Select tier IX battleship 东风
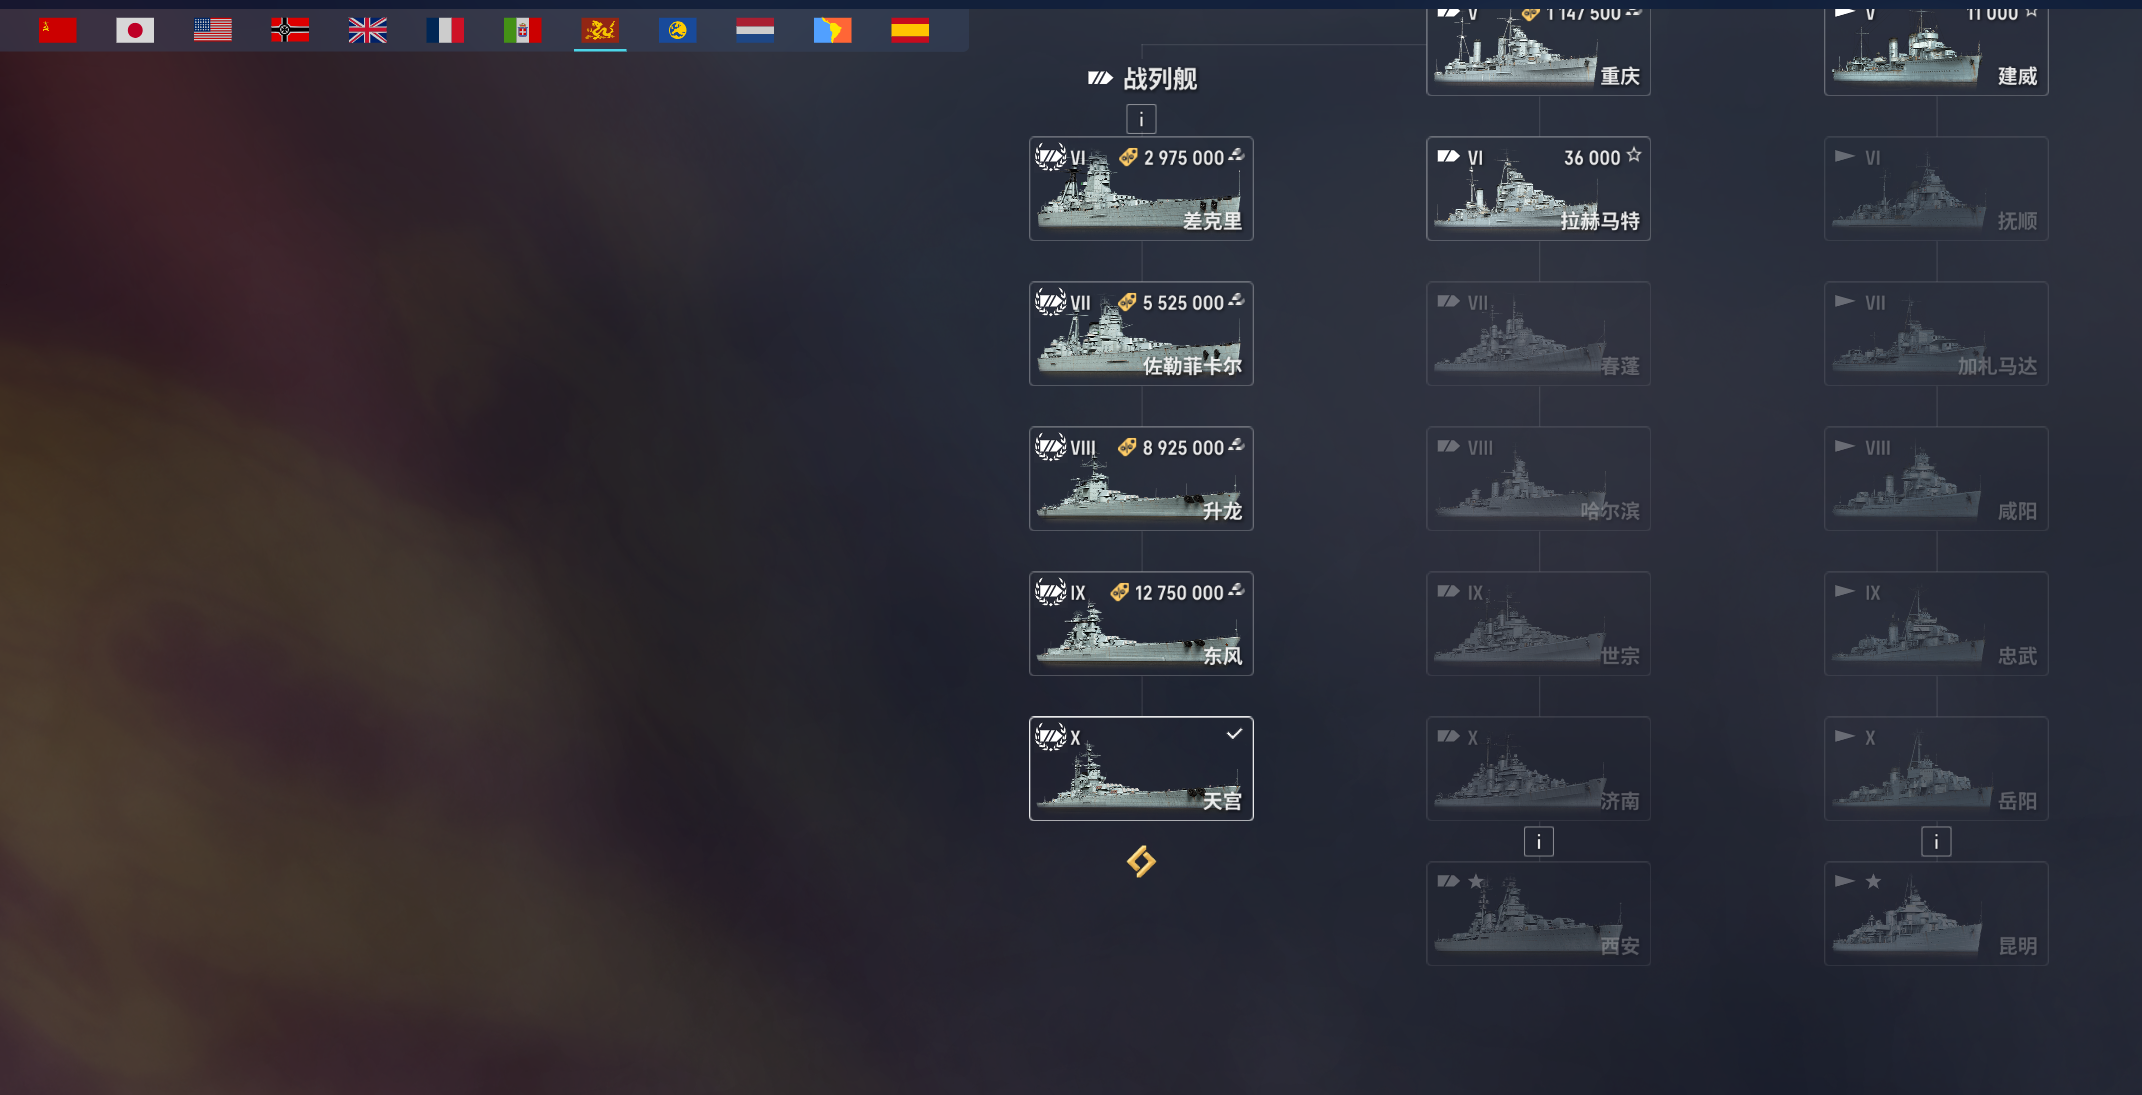Viewport: 2142px width, 1095px height. click(x=1141, y=624)
